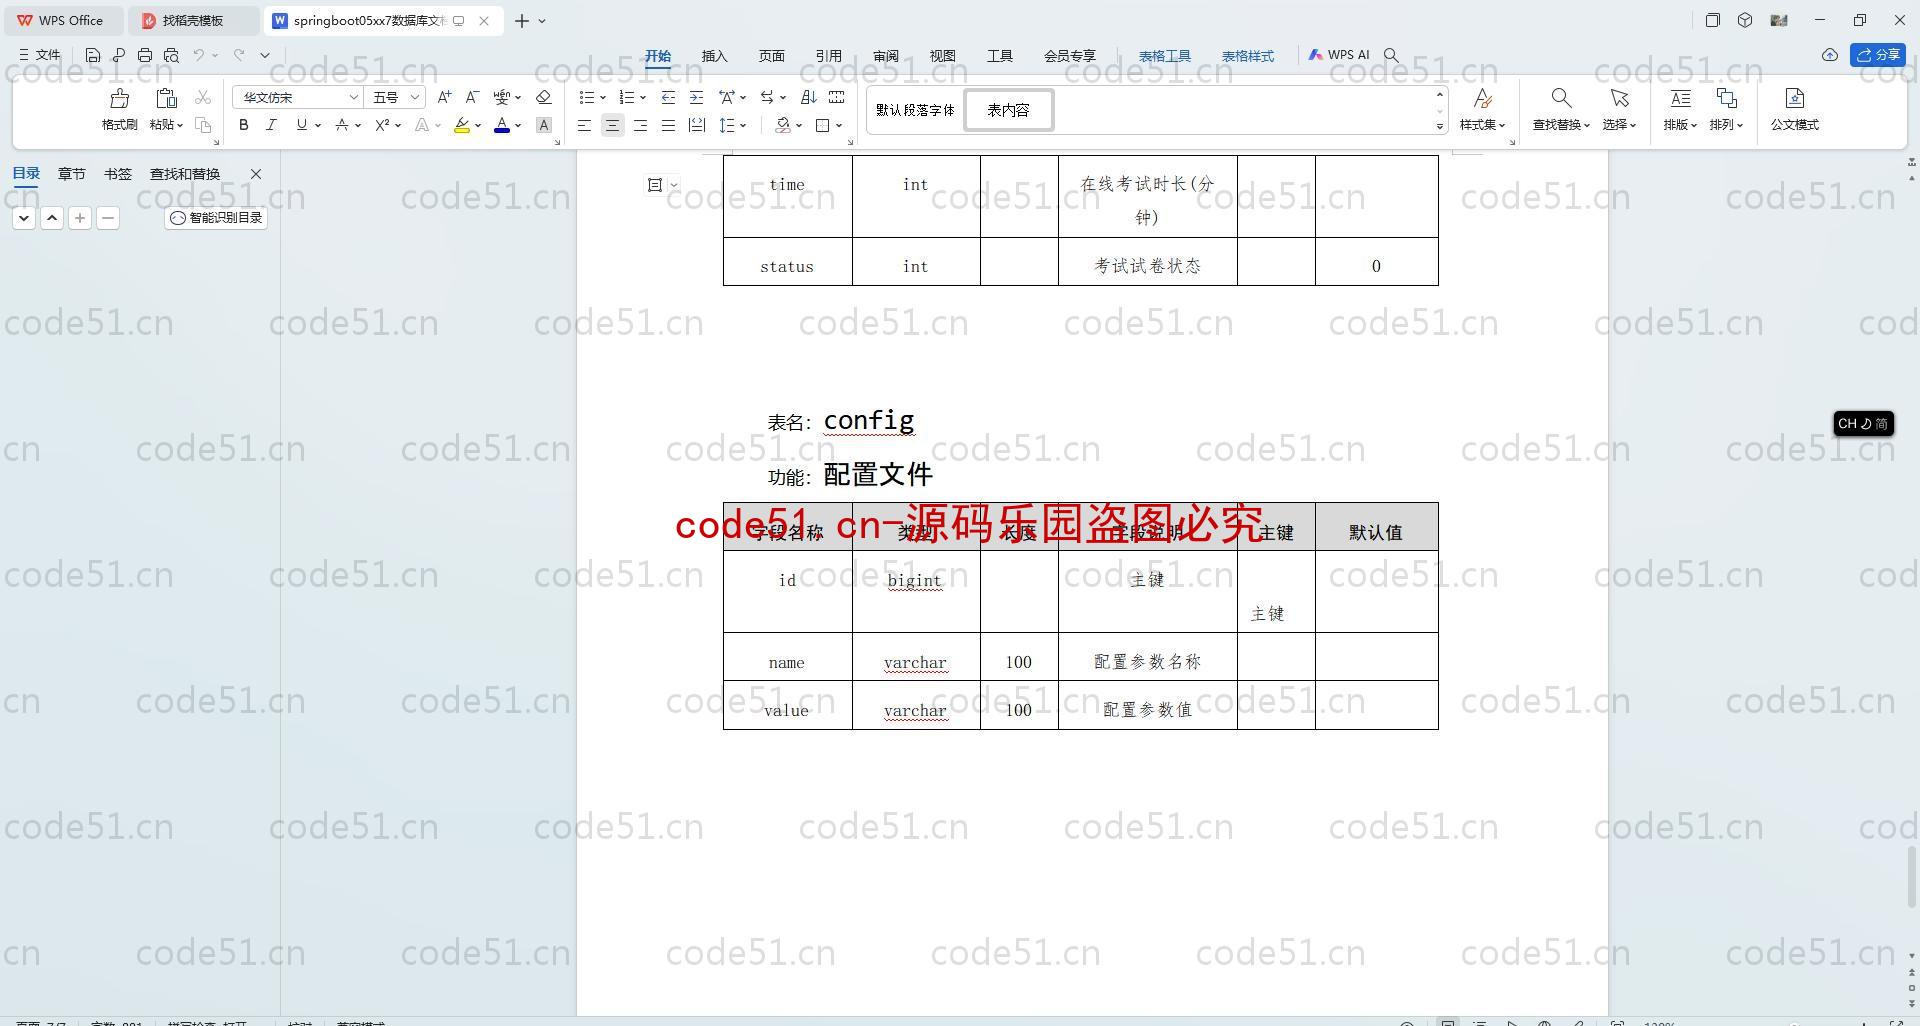Increase font size with A+ icon
The height and width of the screenshot is (1026, 1920).
click(x=445, y=97)
